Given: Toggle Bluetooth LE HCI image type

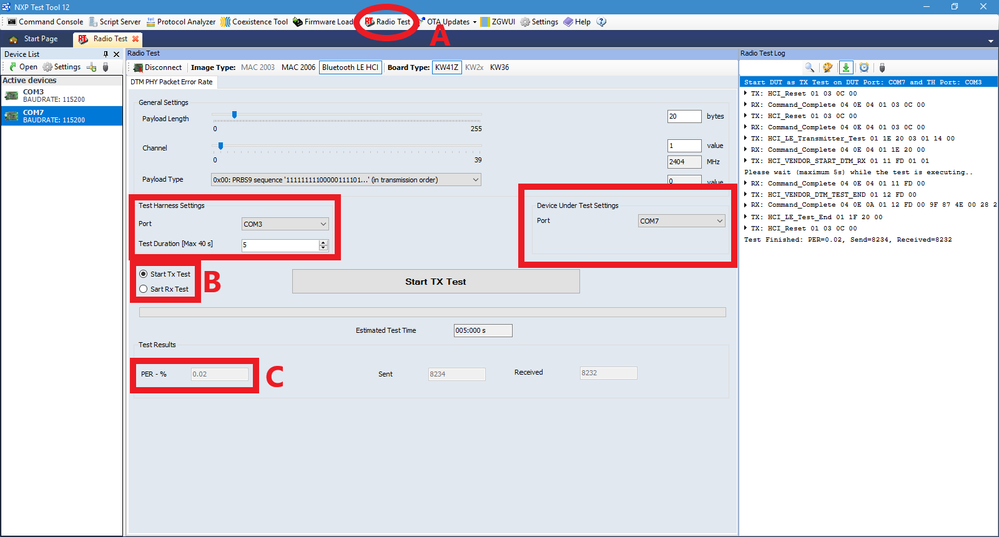Looking at the screenshot, I should click(x=350, y=68).
